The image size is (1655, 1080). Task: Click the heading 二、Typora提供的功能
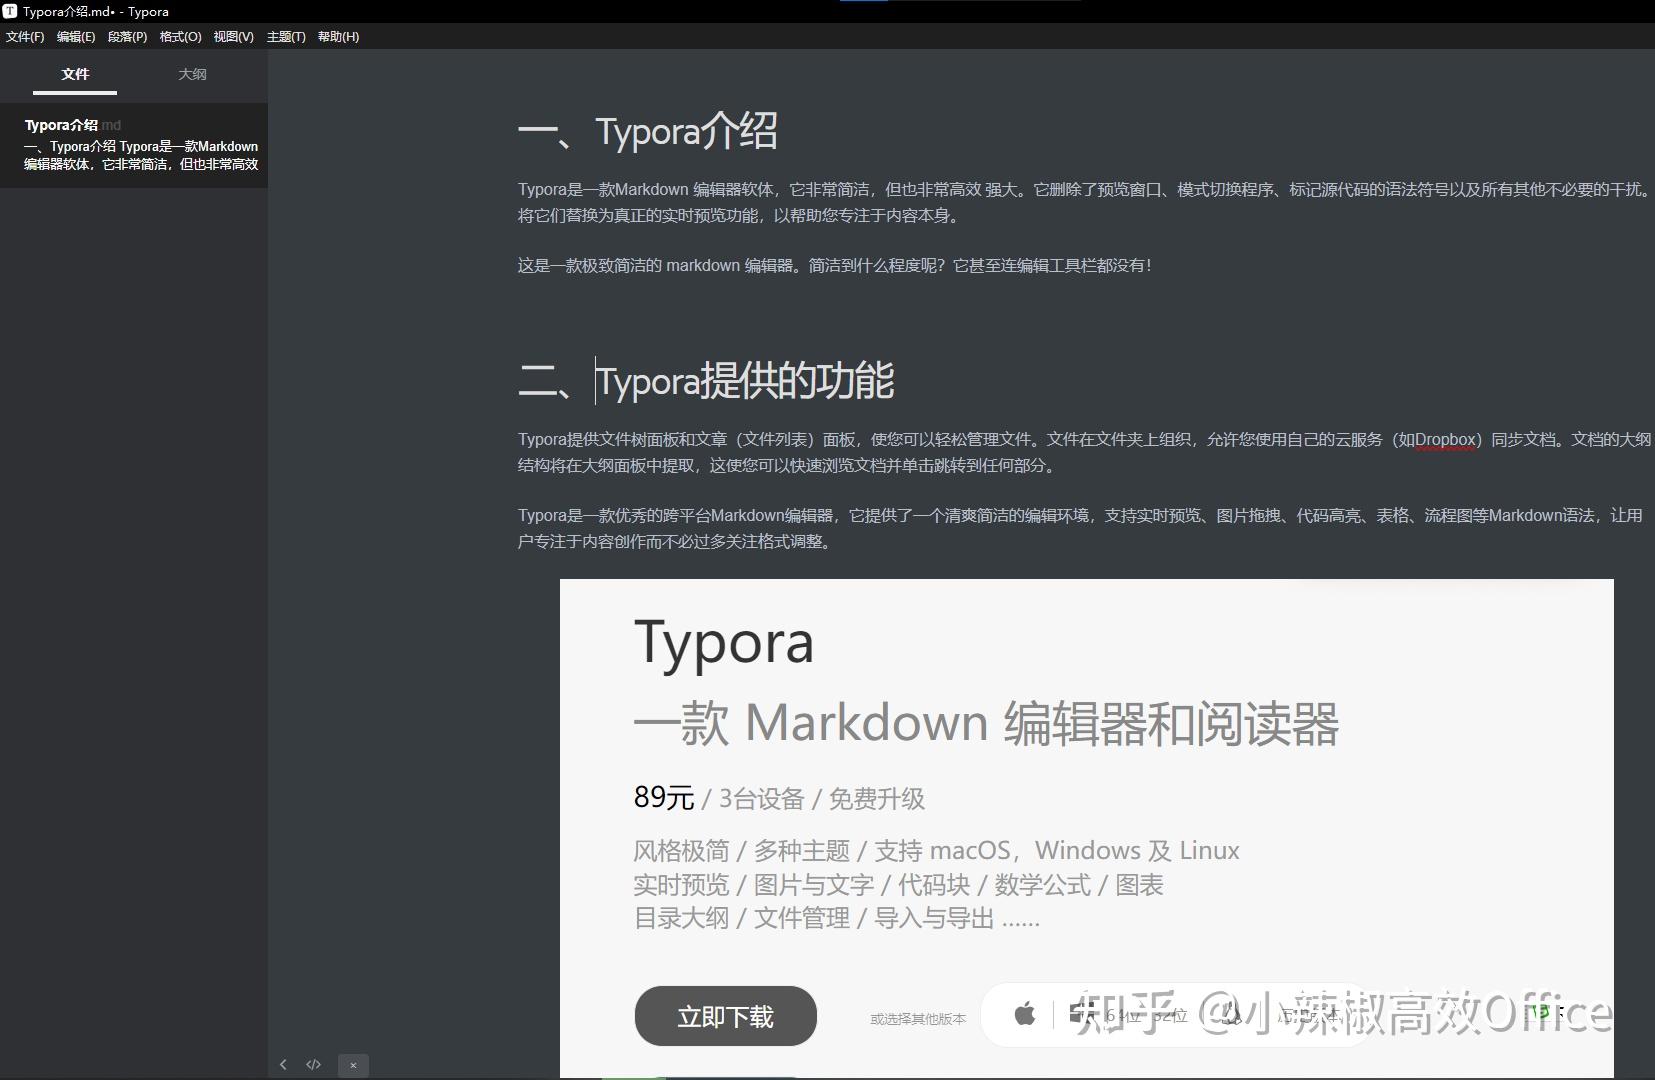tap(705, 381)
